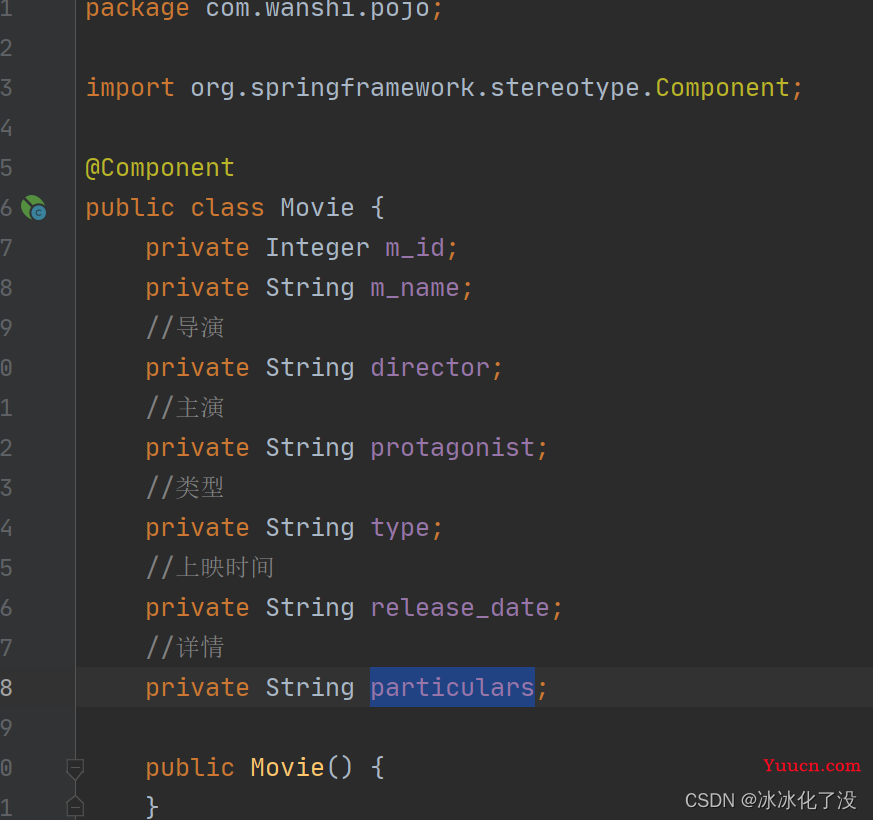
Task: Click the fold end marker at closing brace
Action: point(75,807)
